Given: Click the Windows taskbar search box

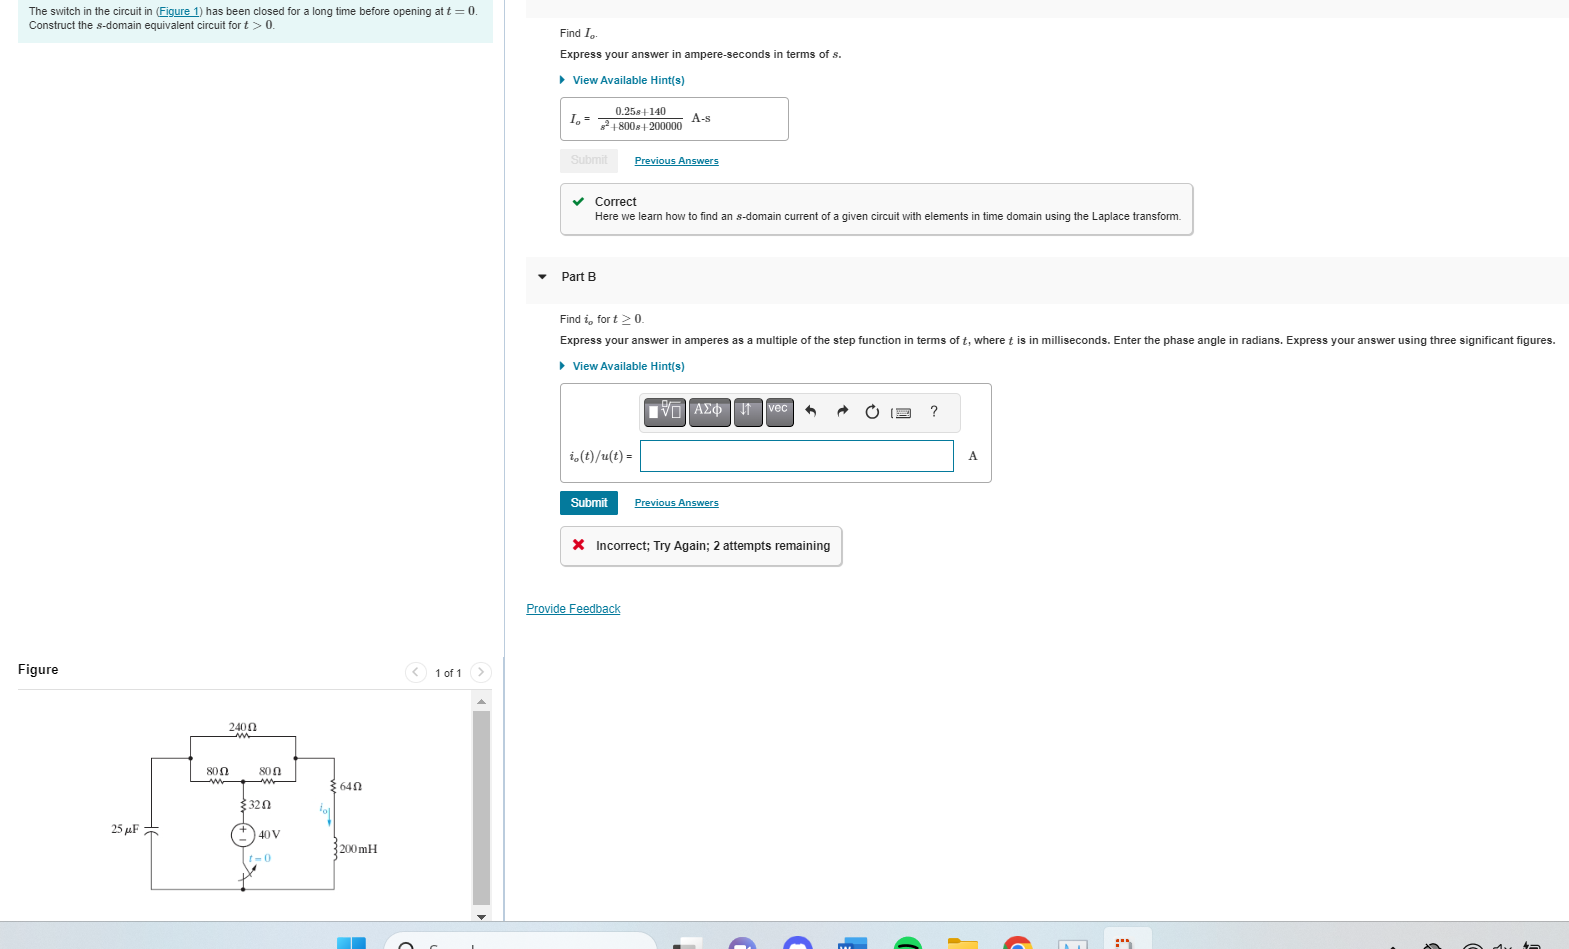Looking at the screenshot, I should [520, 942].
